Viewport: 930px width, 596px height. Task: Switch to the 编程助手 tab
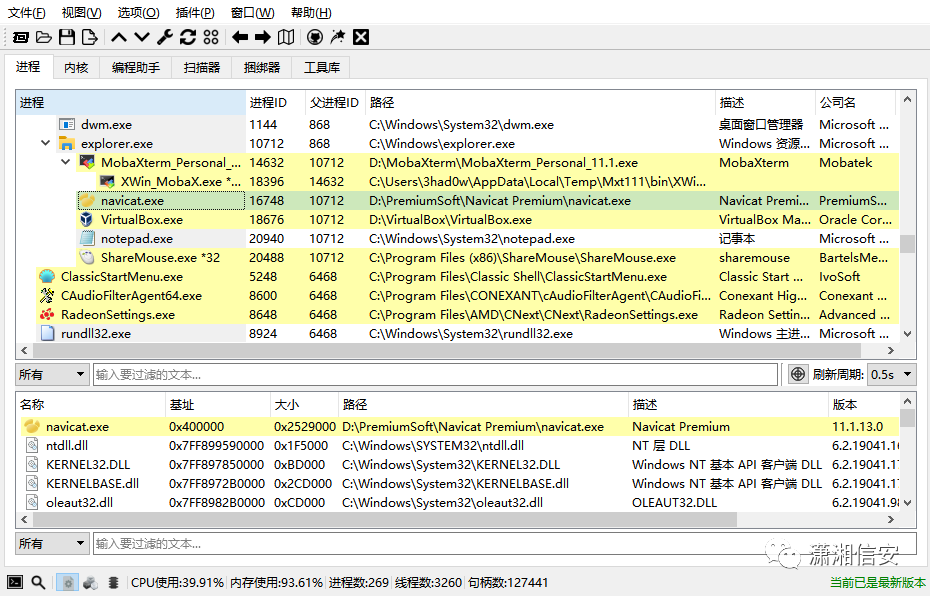(136, 68)
